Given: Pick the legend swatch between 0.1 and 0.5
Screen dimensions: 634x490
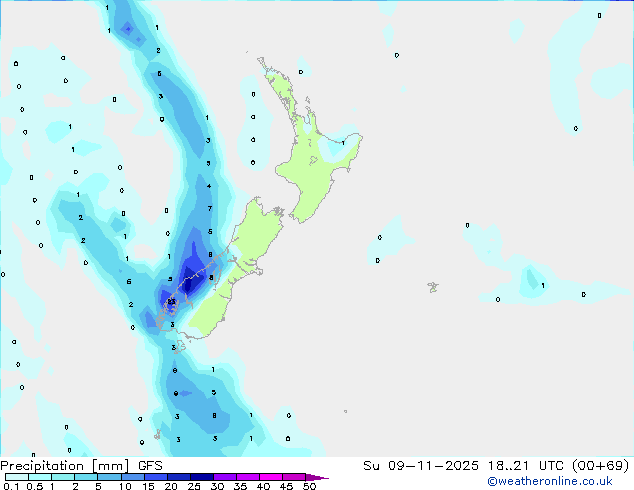Looking at the screenshot, I should coord(17,477).
